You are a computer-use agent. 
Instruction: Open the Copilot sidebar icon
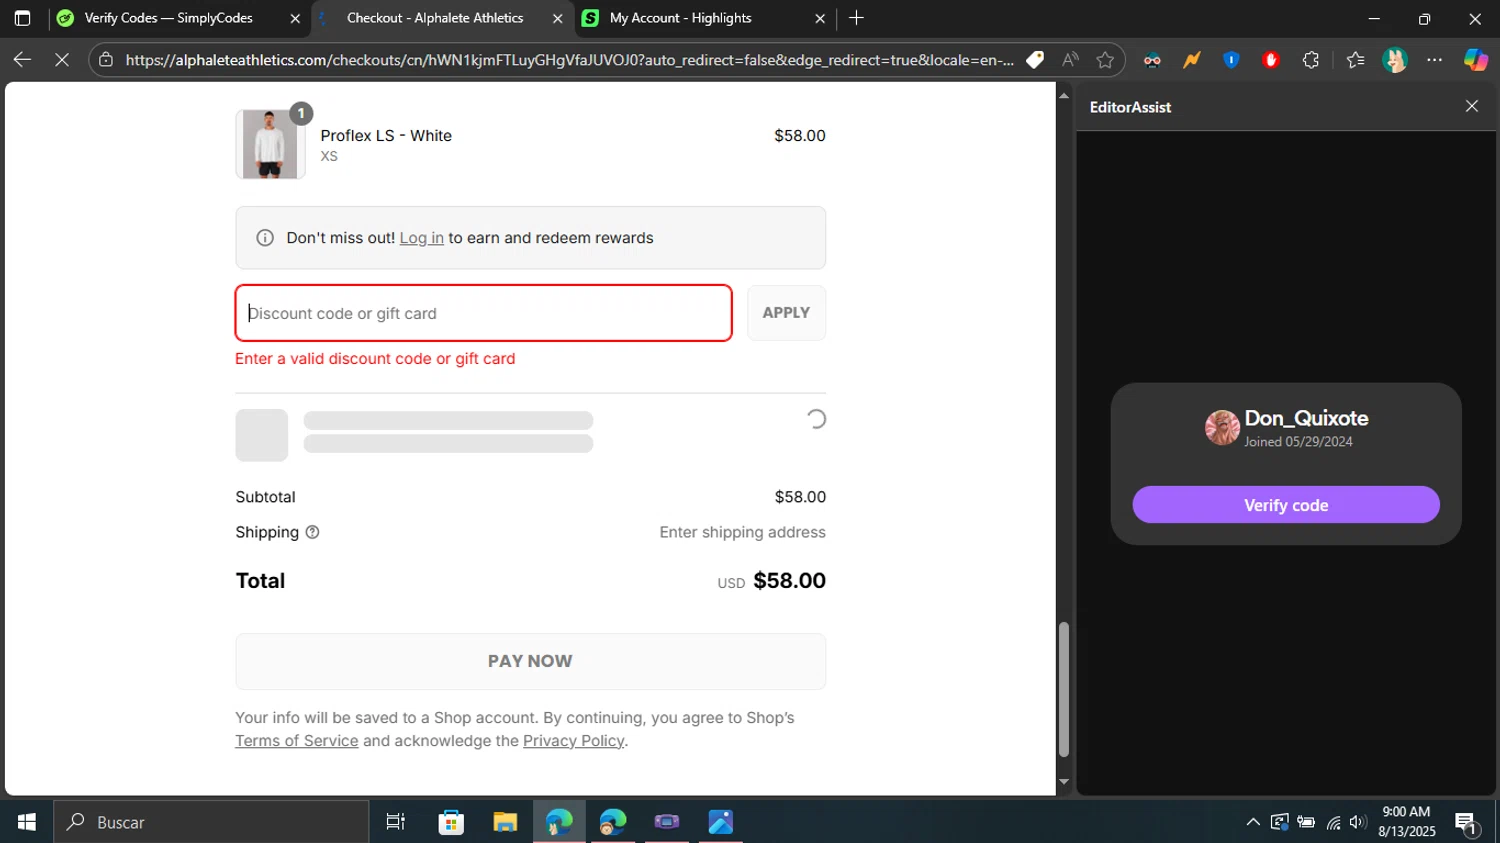(x=1476, y=60)
